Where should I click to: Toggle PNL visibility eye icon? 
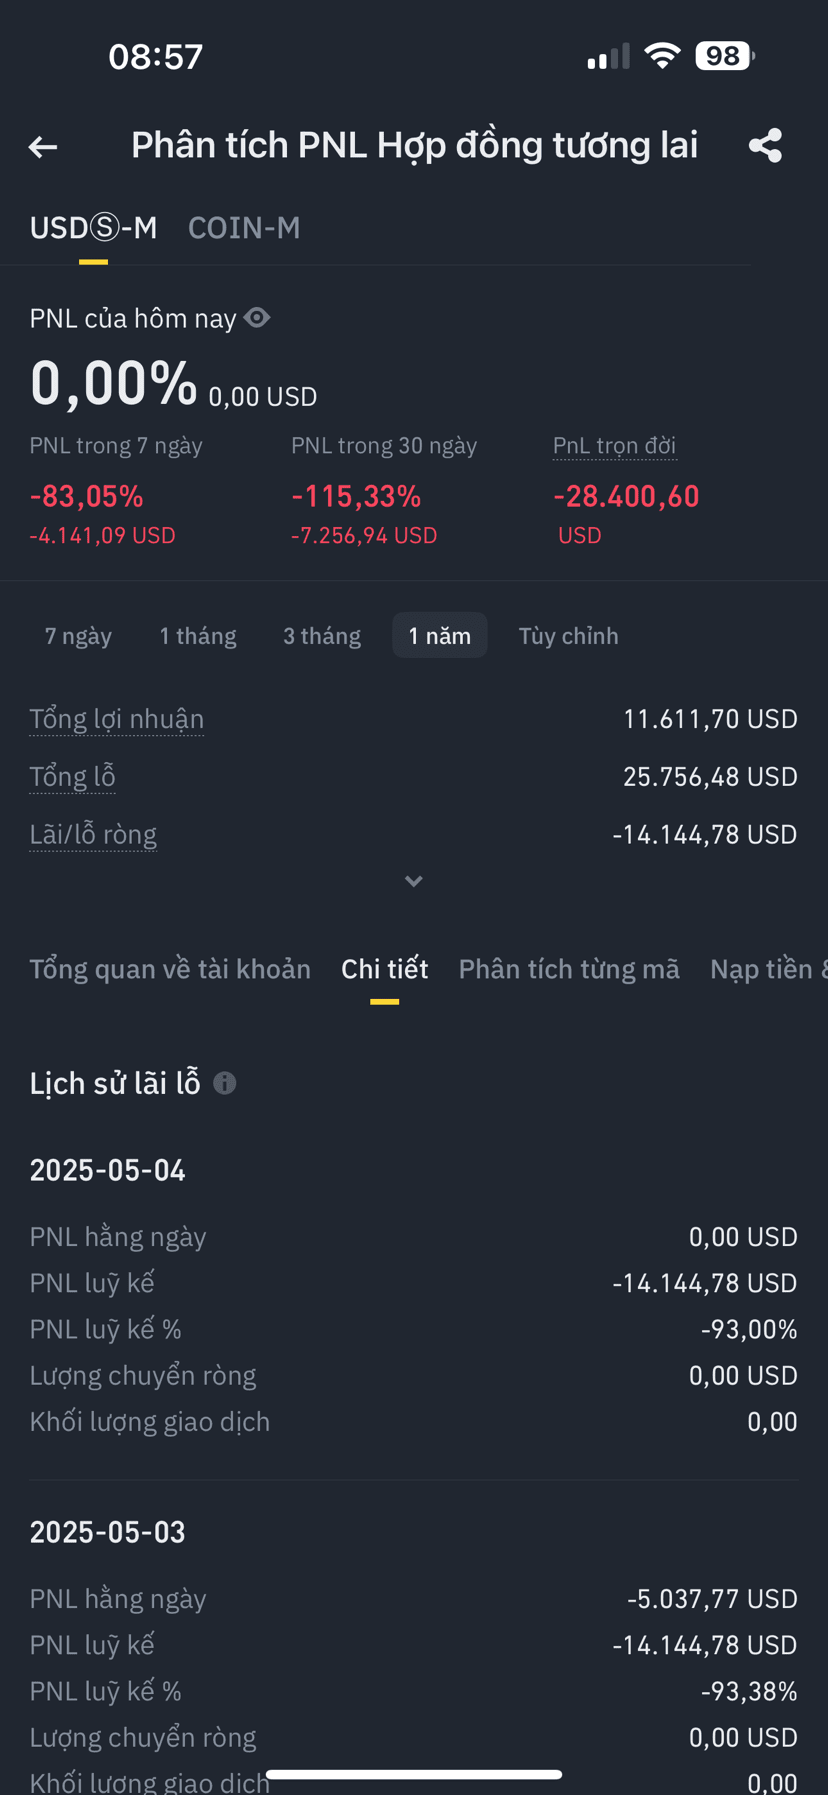(257, 318)
